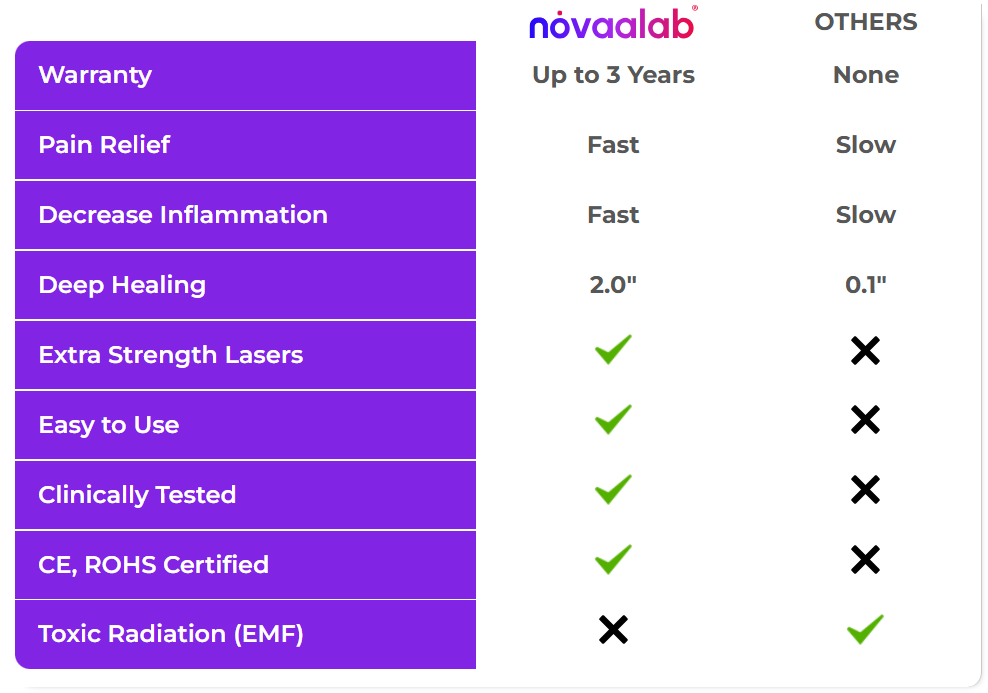The height and width of the screenshot is (693, 988).
Task: Click the green checkmark for CE, ROHS Certified
Action: (613, 559)
